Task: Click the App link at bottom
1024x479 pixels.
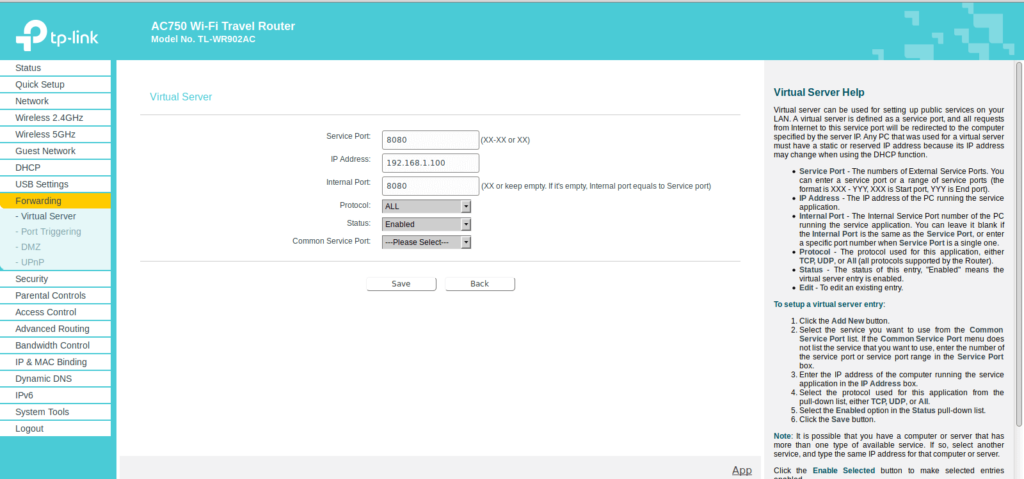Action: pyautogui.click(x=741, y=470)
